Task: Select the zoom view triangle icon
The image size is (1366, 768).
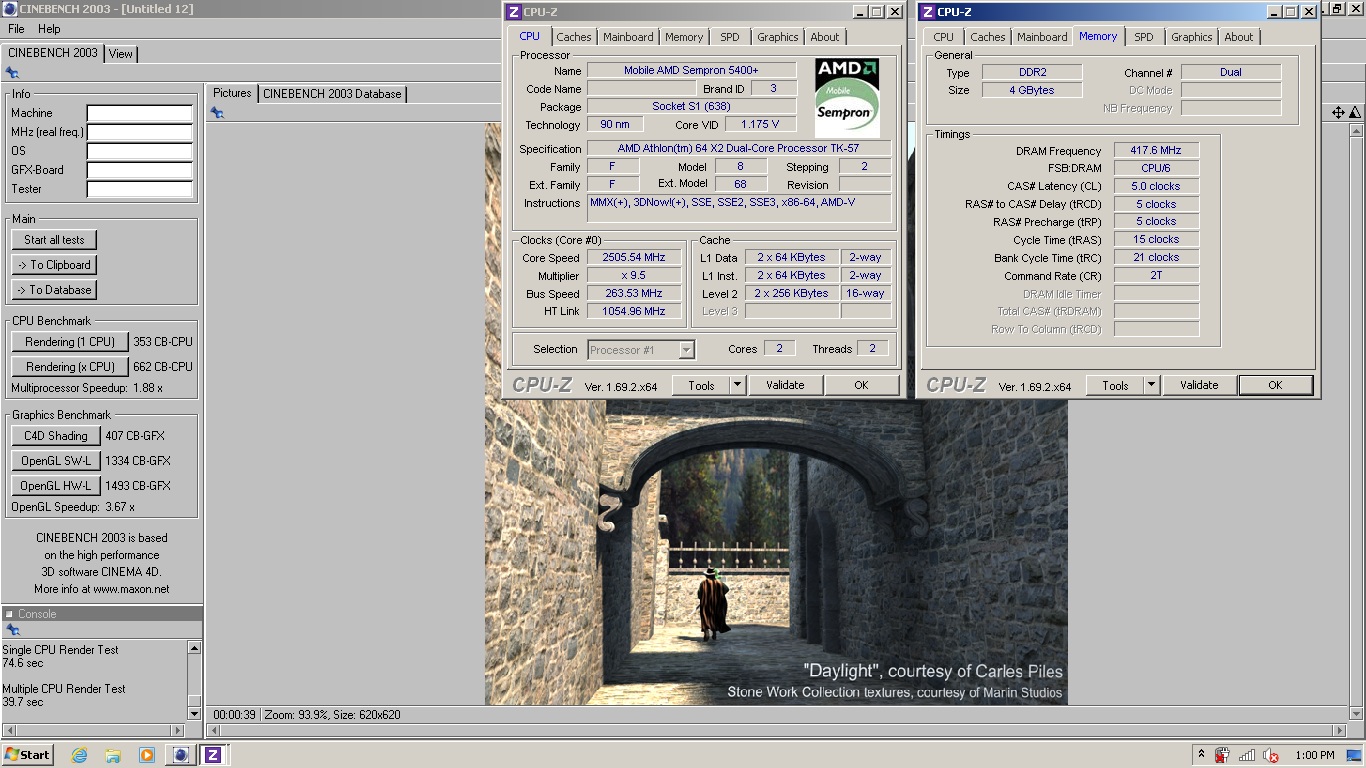Action: pos(1355,113)
